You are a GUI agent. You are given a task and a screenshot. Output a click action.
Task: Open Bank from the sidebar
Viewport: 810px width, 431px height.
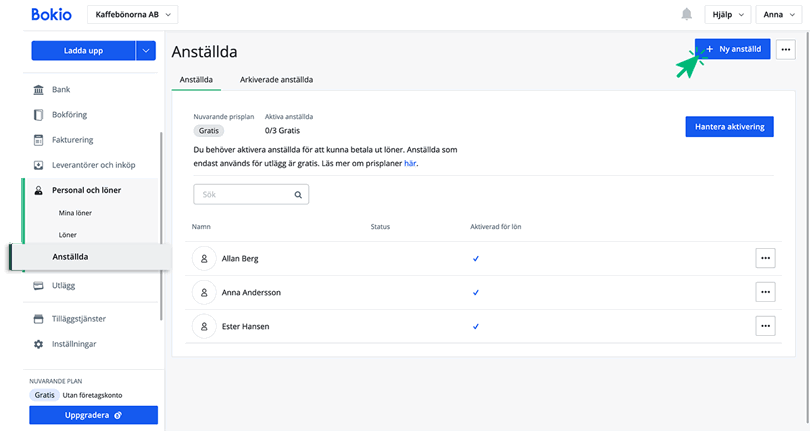coord(61,90)
